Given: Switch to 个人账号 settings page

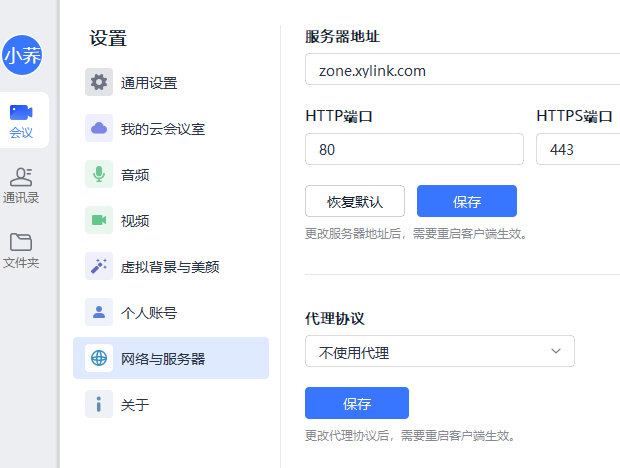Looking at the screenshot, I should pos(149,312).
